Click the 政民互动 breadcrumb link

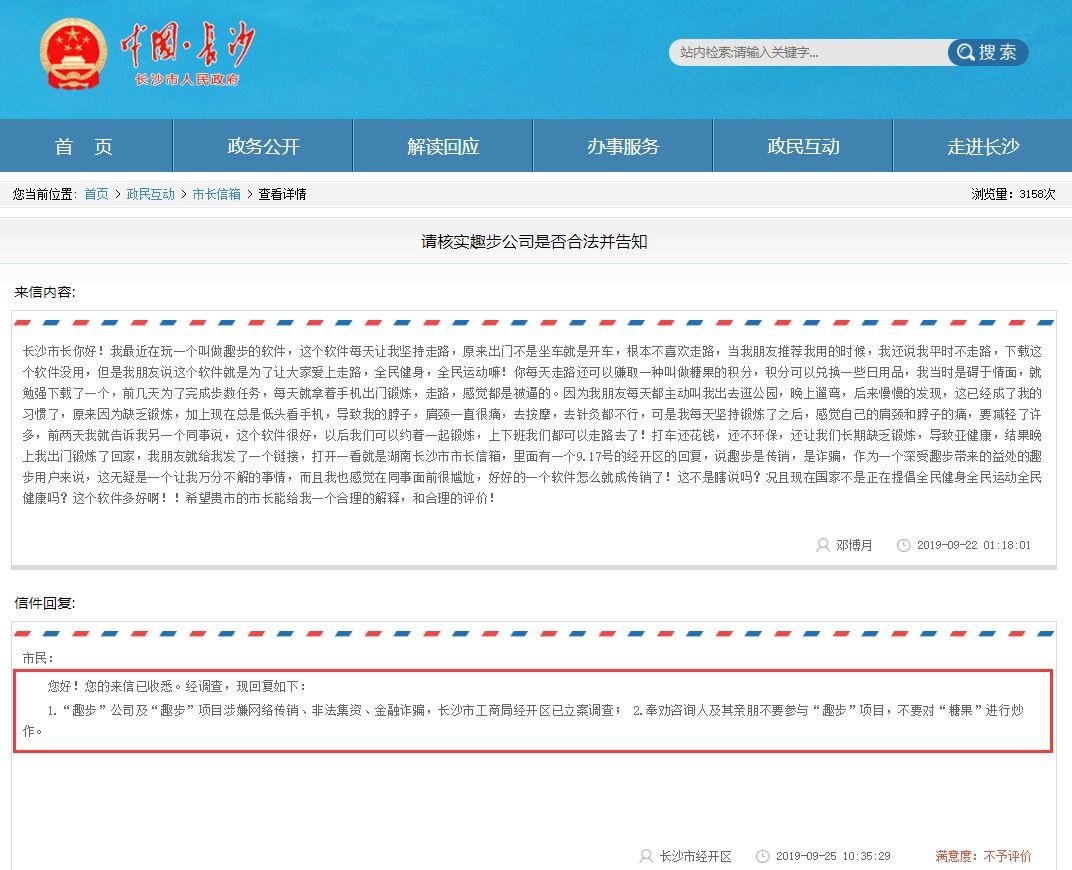click(150, 194)
